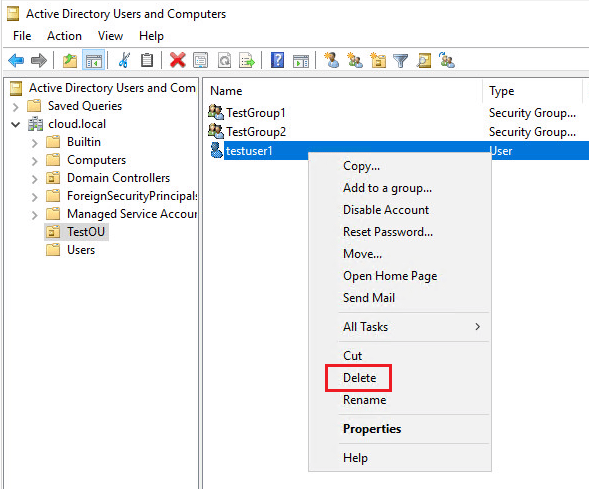Open the blue Help question mark icon
Image resolution: width=589 pixels, height=489 pixels.
click(277, 60)
